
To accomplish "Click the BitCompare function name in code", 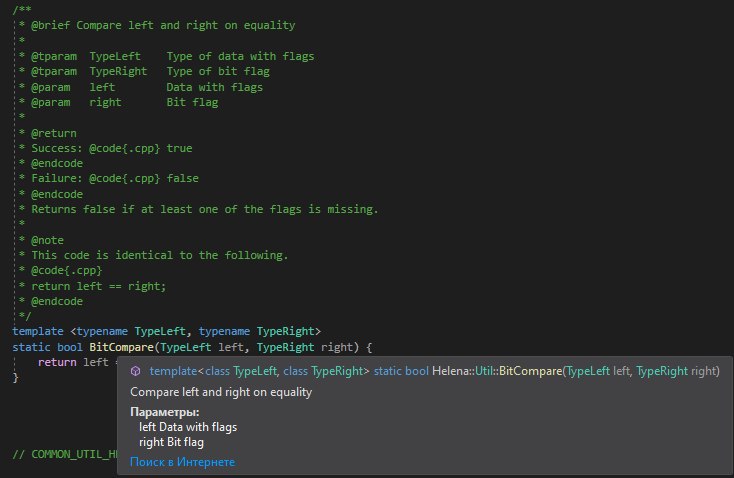I will (121, 347).
